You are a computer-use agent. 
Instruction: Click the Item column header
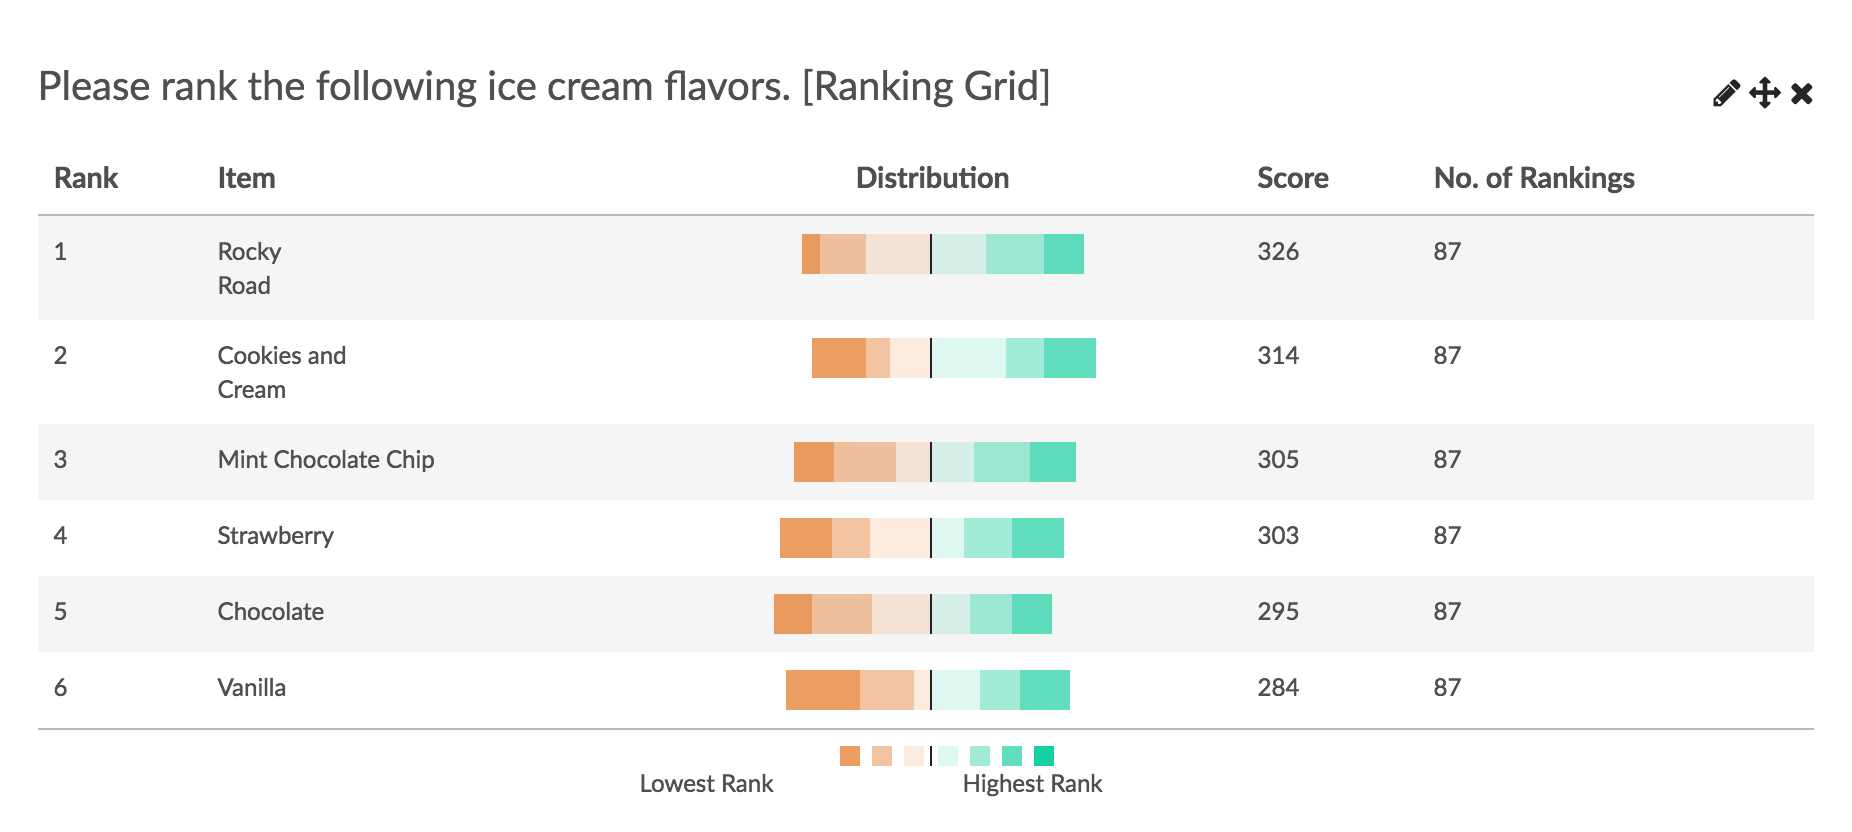click(246, 178)
